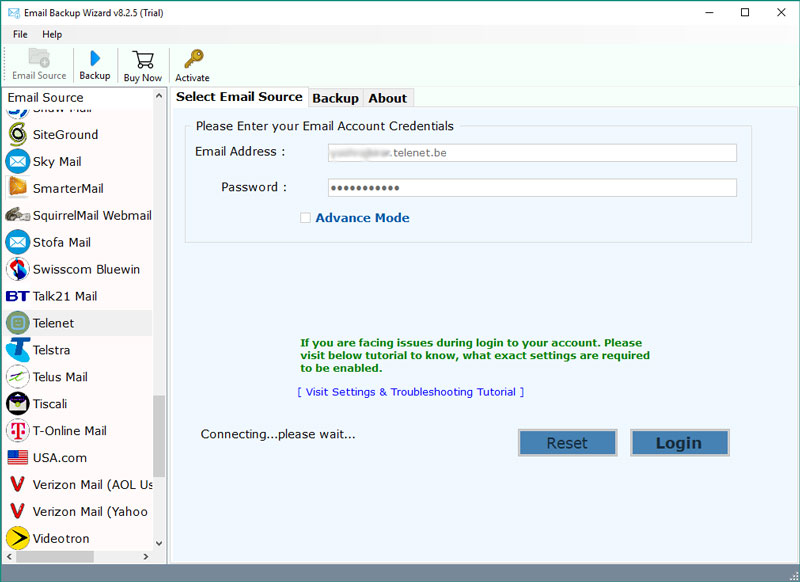Choose the Sky Mail envelope icon
The height and width of the screenshot is (582, 800).
[x=17, y=161]
